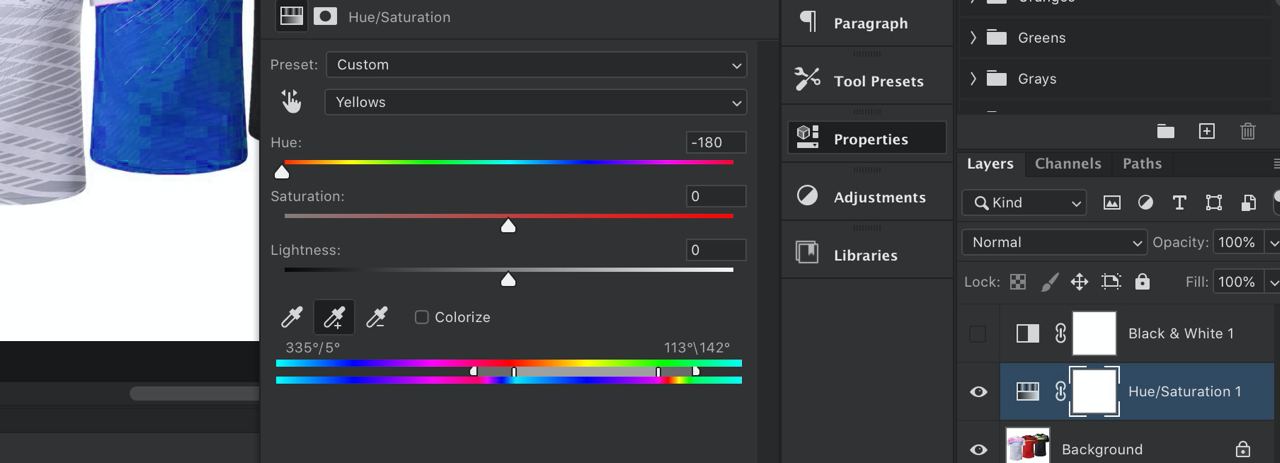Screen dimensions: 1280x463
Task: Show the Black & White 1 layer
Action: [978, 333]
